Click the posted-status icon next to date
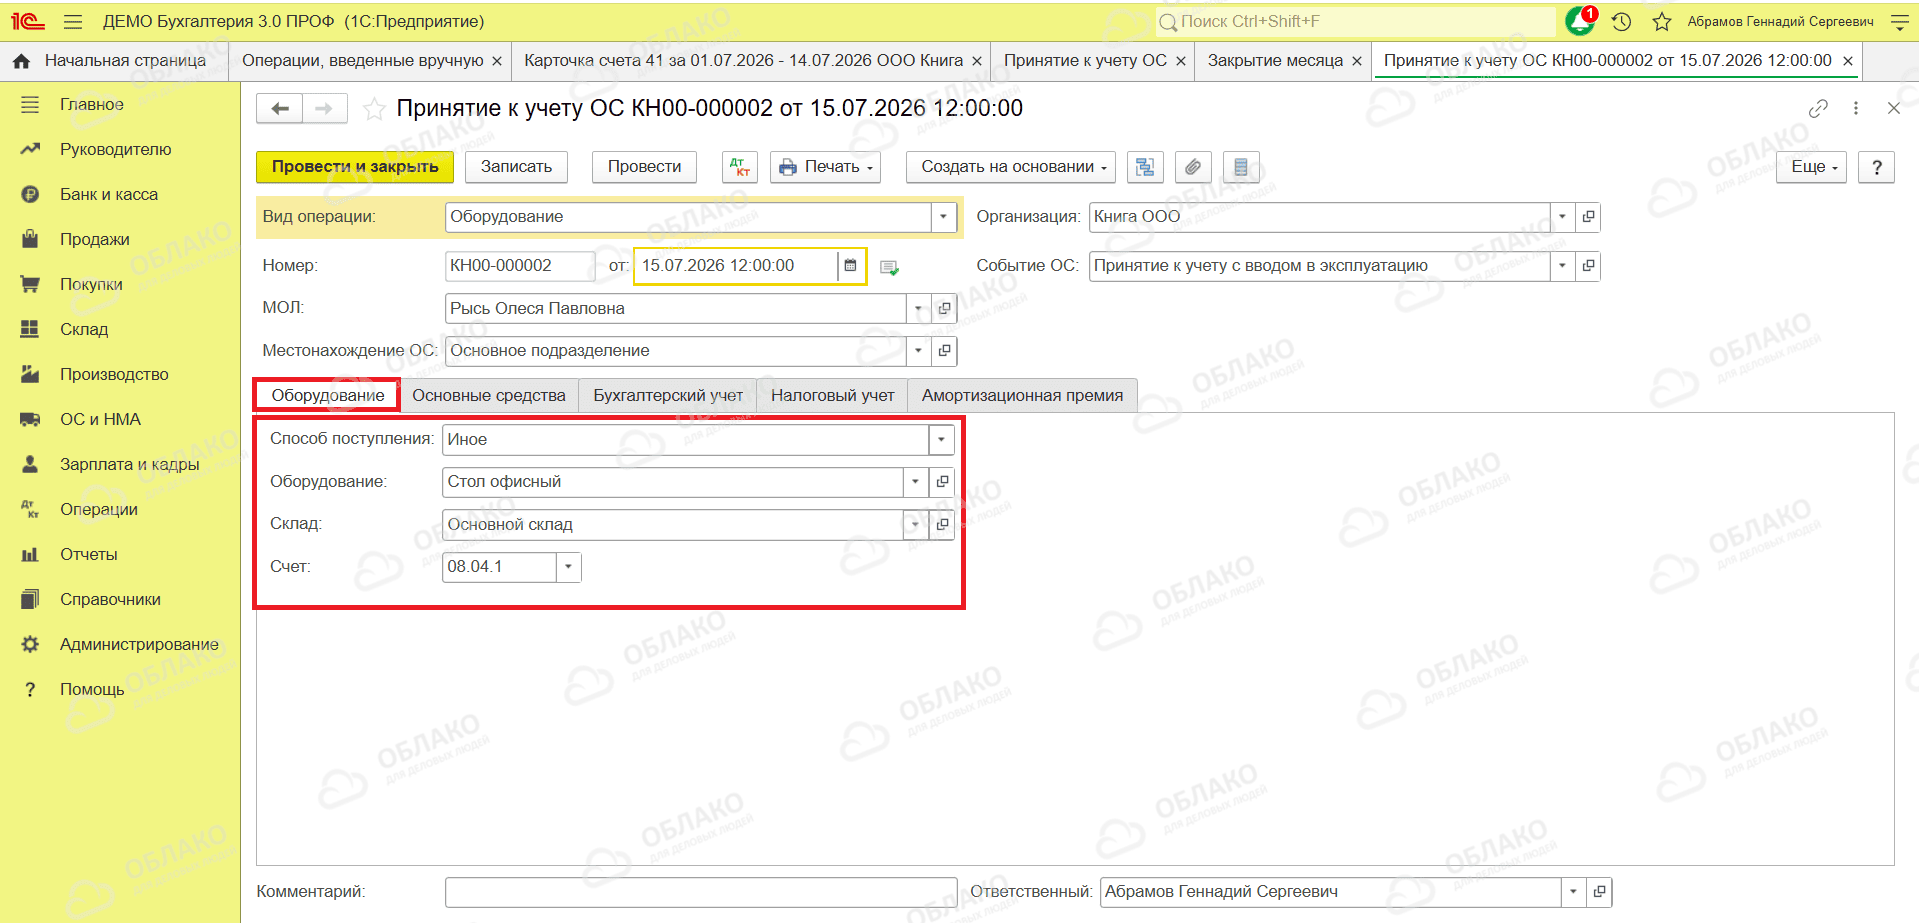Viewport: 1919px width, 923px height. coord(889,267)
